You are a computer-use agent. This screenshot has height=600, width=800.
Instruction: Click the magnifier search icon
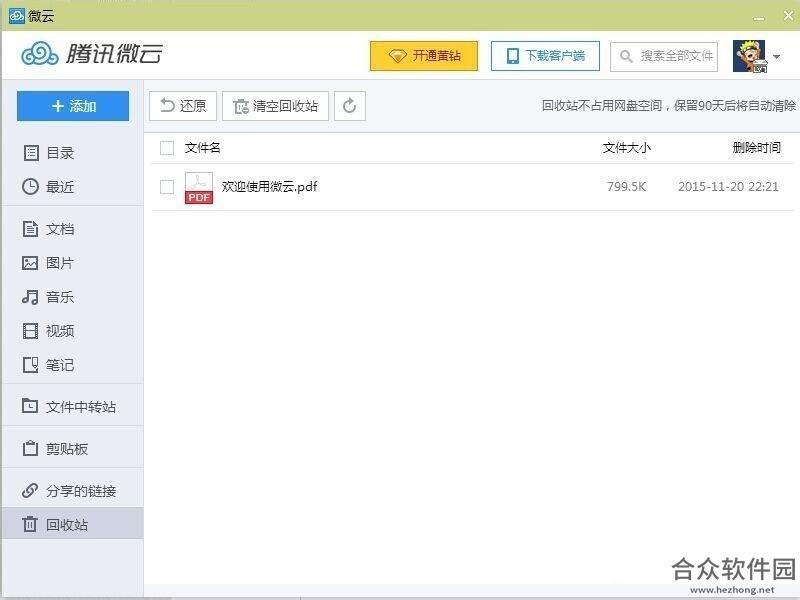coord(626,56)
